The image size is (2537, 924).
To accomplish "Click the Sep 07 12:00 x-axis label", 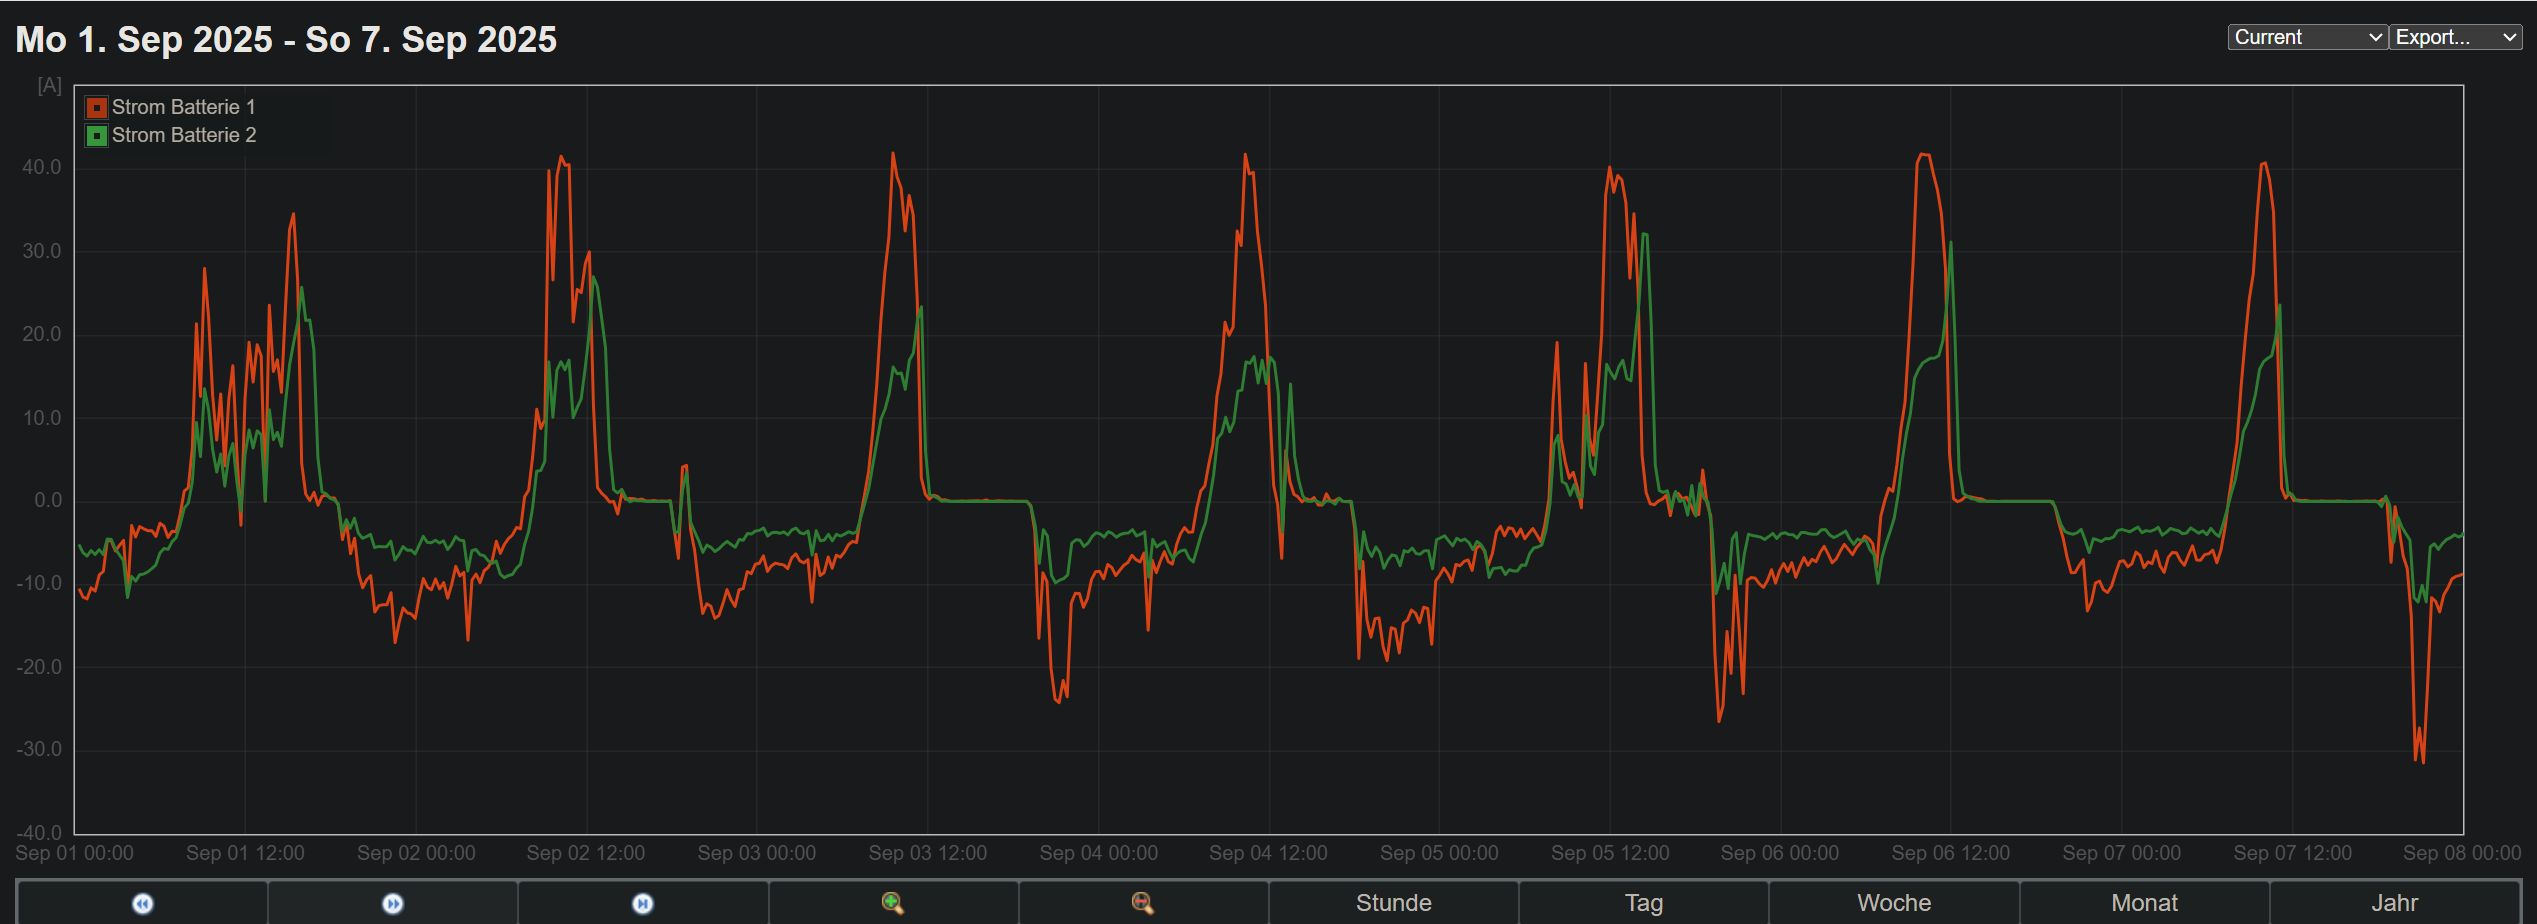I will pyautogui.click(x=2292, y=853).
